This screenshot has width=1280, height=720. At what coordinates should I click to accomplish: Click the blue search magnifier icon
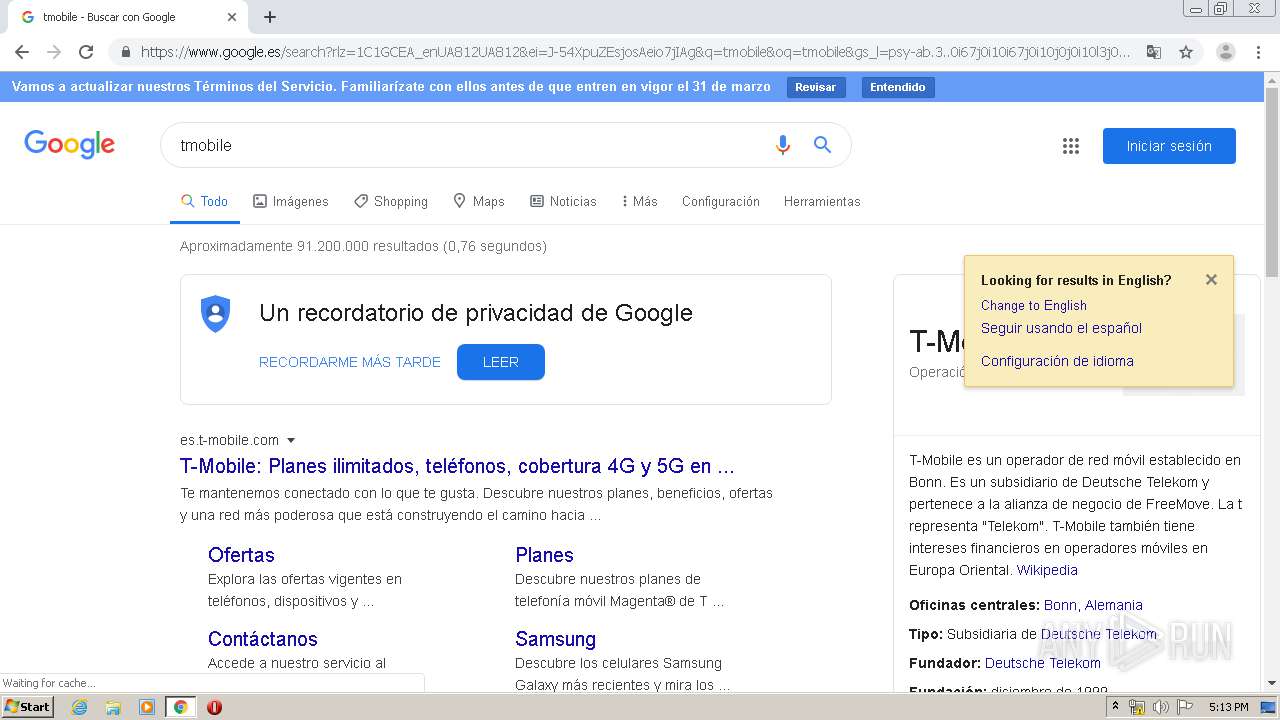coord(822,145)
